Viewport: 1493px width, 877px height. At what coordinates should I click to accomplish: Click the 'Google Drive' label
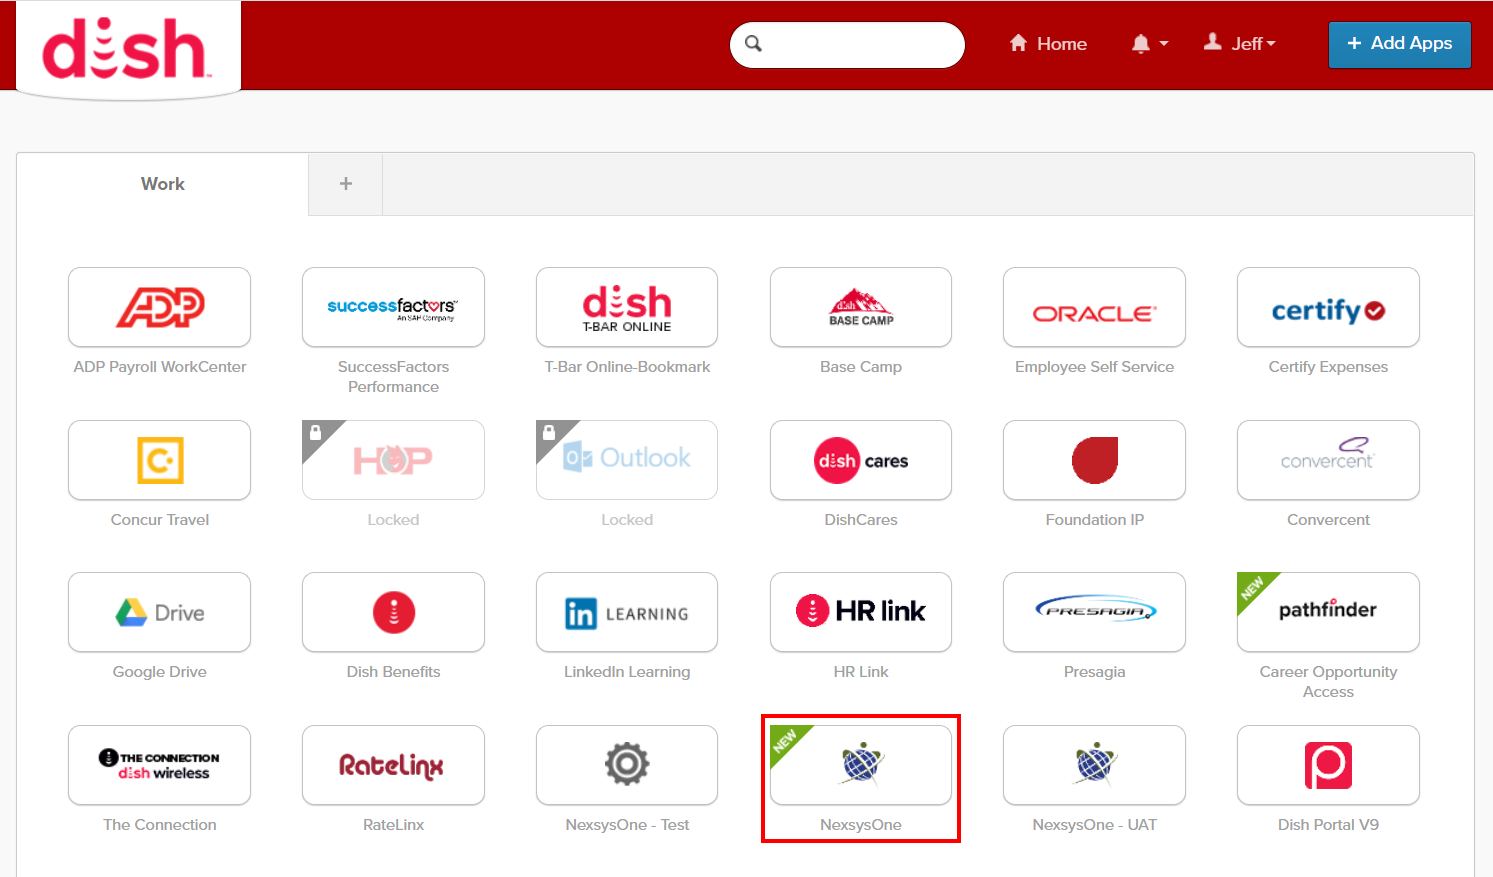pos(160,672)
